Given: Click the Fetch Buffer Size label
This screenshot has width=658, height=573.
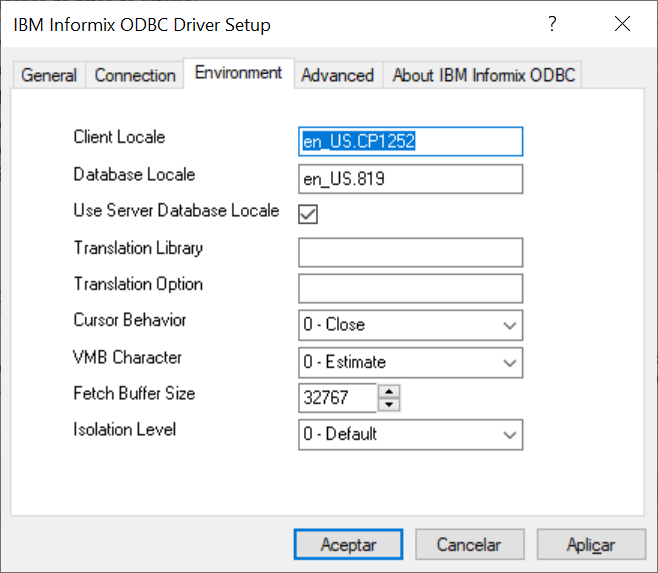Looking at the screenshot, I should coord(134,393).
